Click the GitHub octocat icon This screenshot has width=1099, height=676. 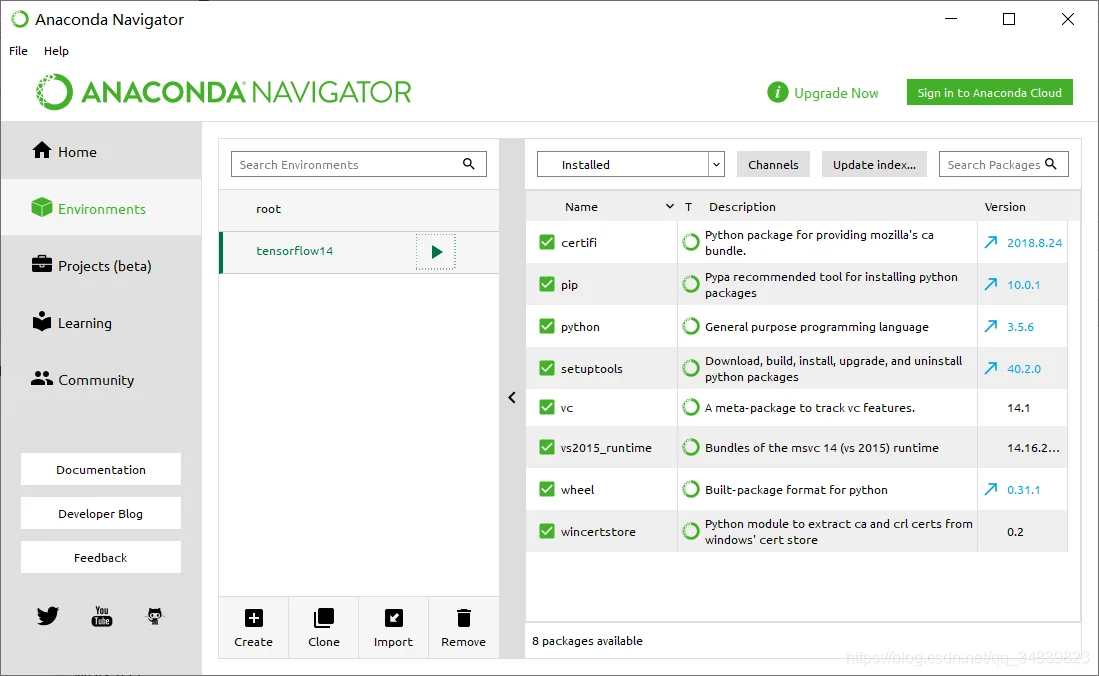154,616
